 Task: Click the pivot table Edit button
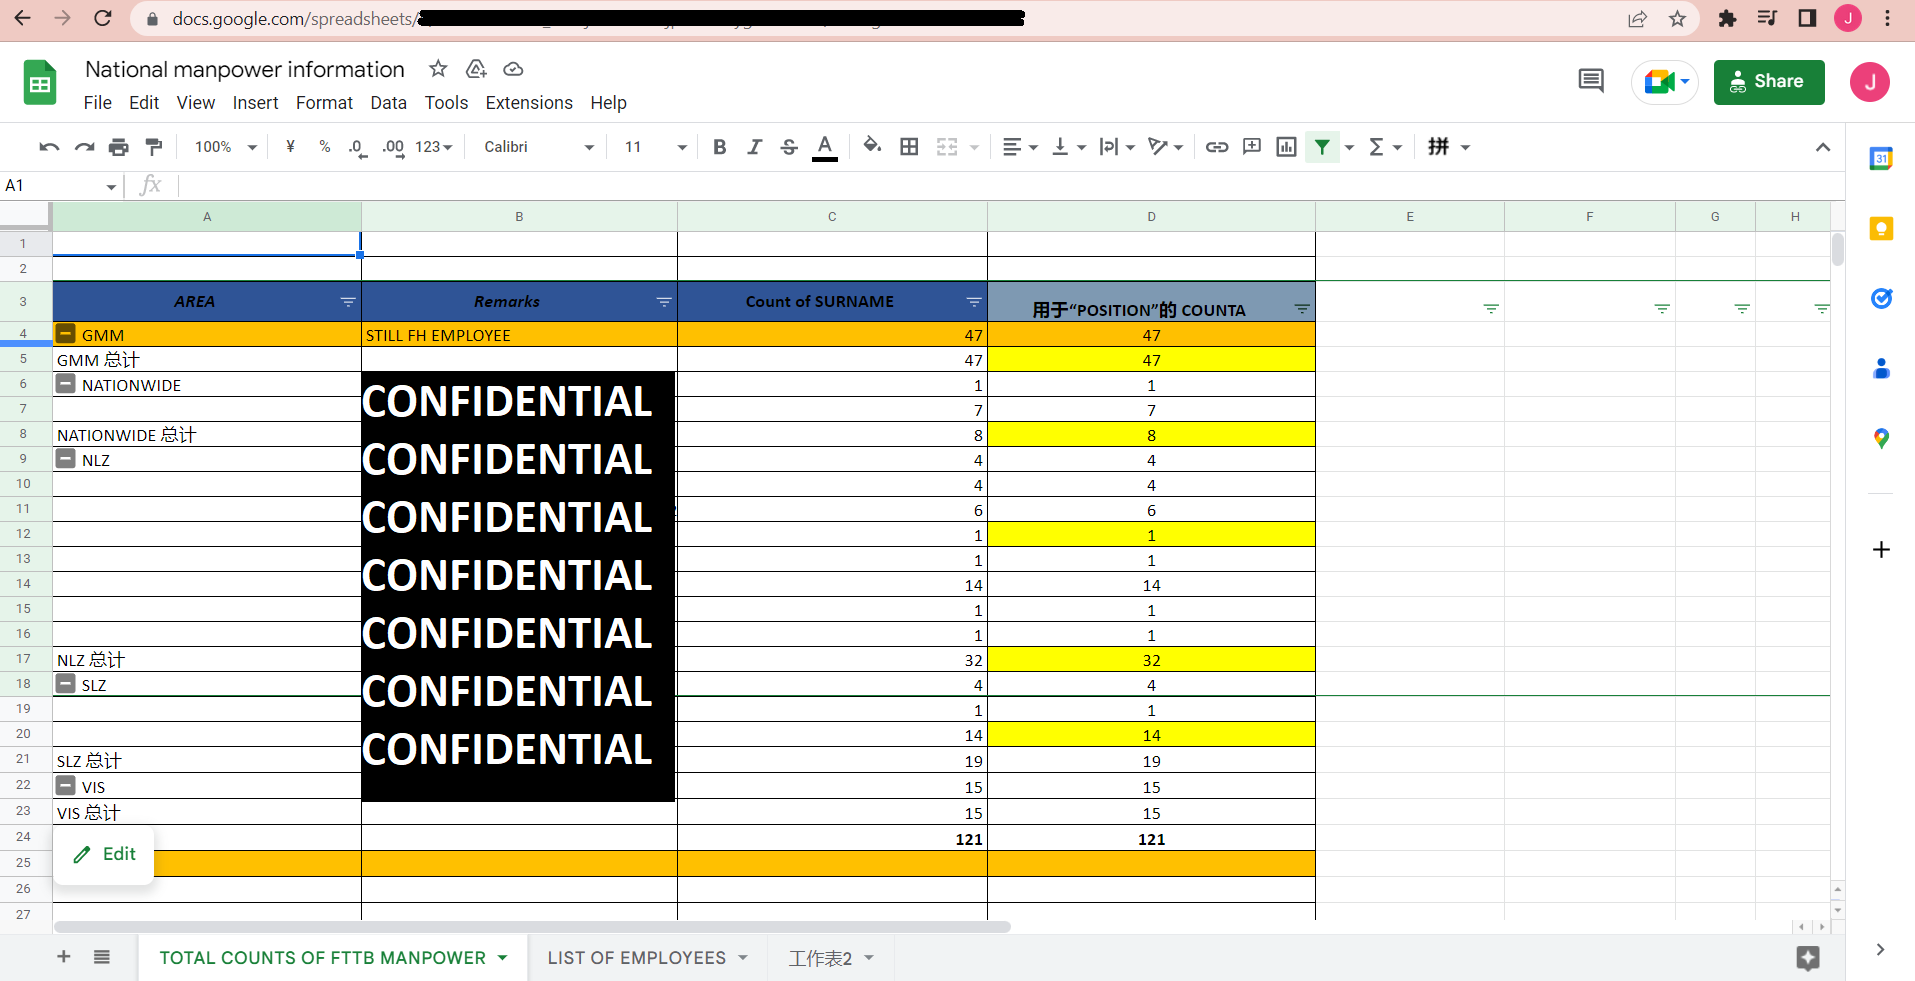105,854
